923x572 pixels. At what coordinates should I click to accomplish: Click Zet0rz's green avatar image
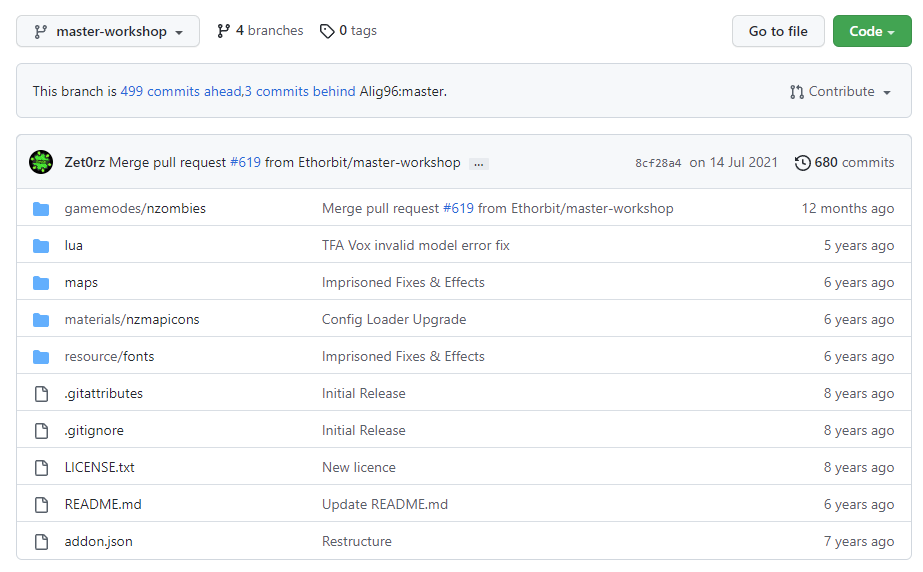(41, 162)
